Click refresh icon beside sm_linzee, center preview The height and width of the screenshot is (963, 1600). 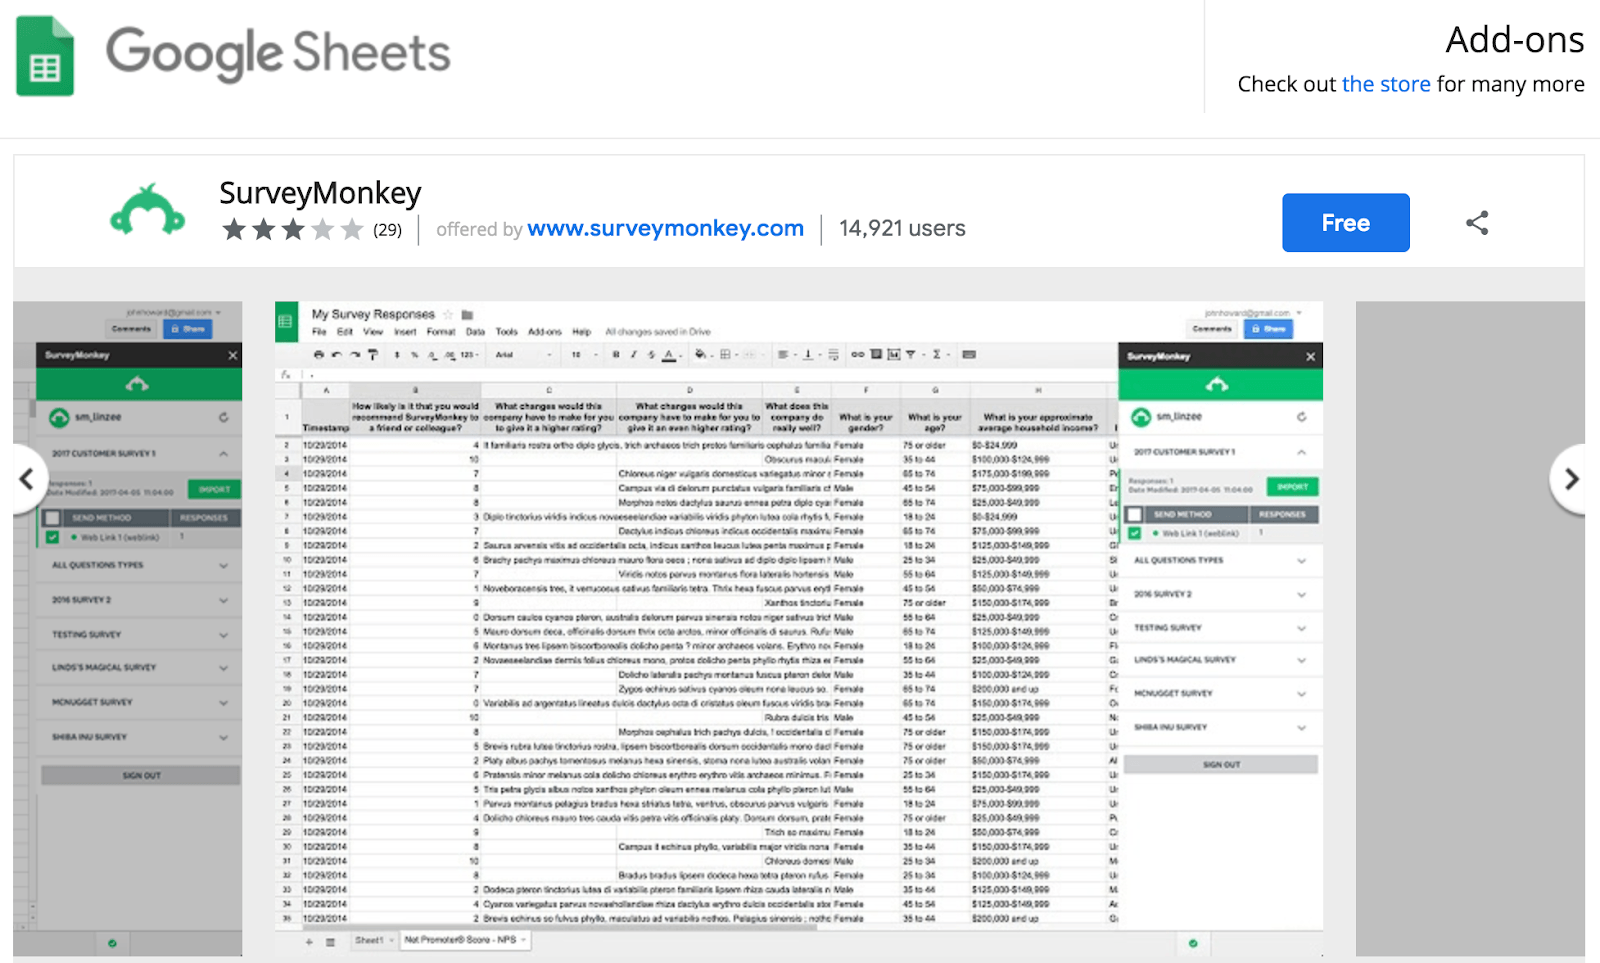coord(1301,417)
